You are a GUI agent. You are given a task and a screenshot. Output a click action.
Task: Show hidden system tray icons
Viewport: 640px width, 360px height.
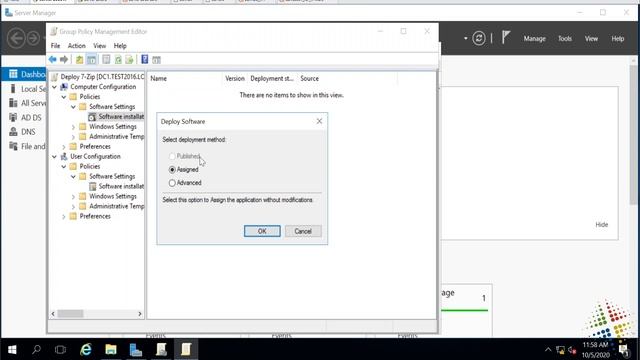click(x=548, y=350)
